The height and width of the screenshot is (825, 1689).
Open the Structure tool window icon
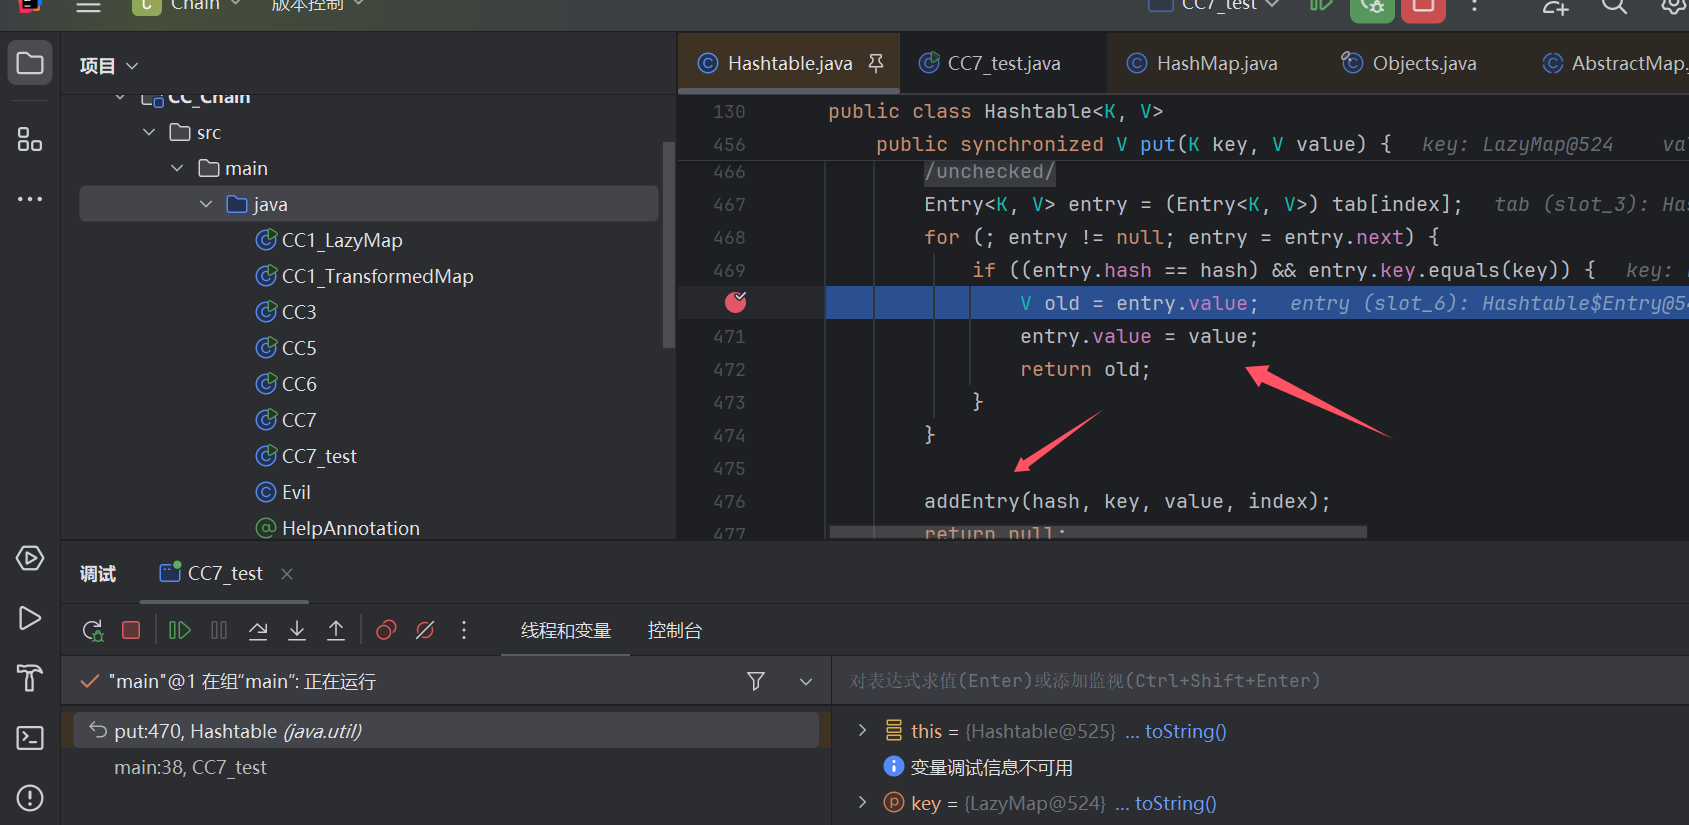30,139
